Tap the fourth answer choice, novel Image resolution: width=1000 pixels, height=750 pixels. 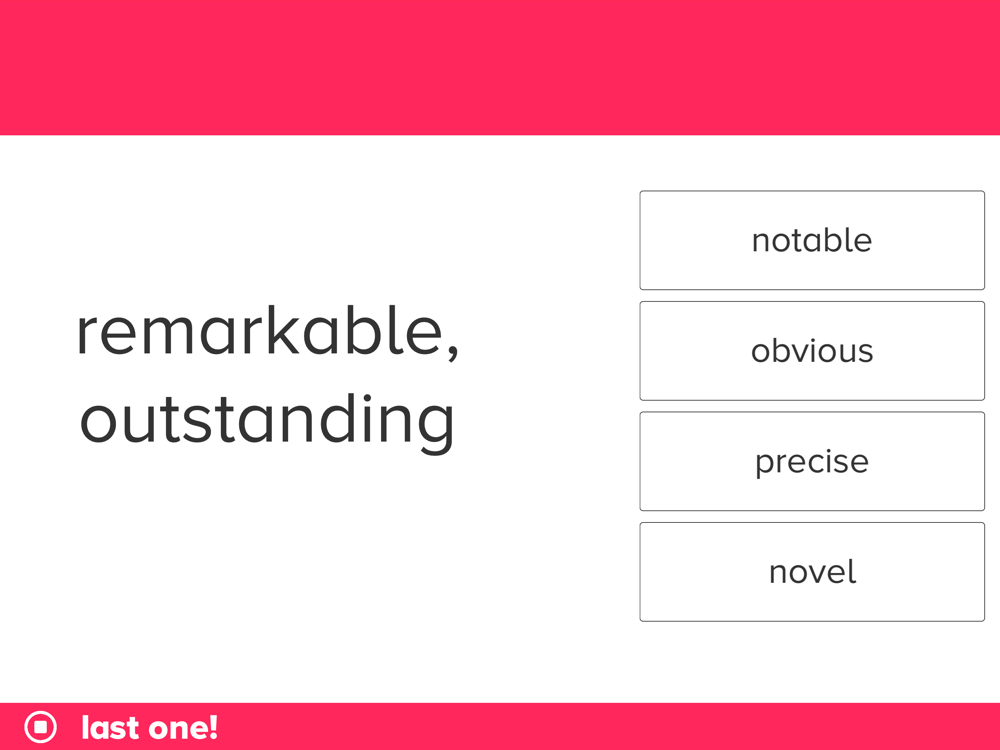812,571
